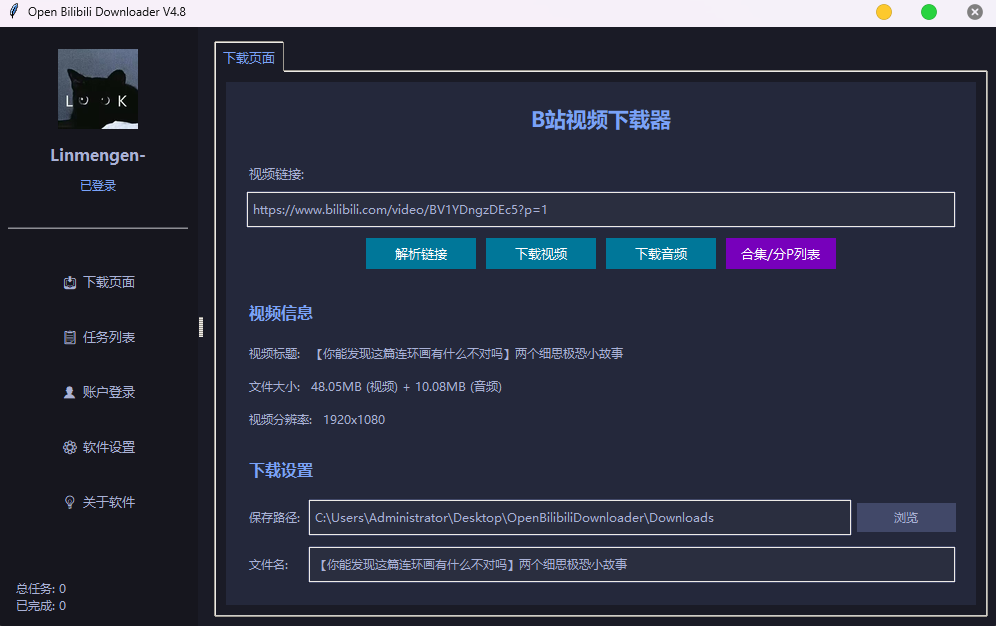Click the 下载音频 button
This screenshot has width=996, height=626.
661,254
